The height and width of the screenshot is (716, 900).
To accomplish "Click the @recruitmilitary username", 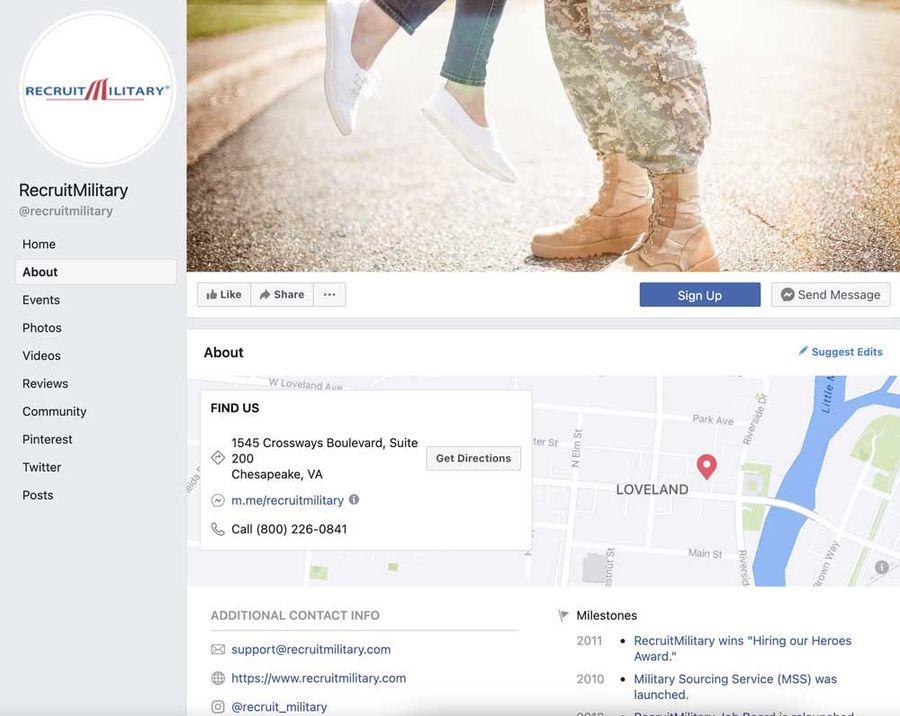I will [x=66, y=211].
